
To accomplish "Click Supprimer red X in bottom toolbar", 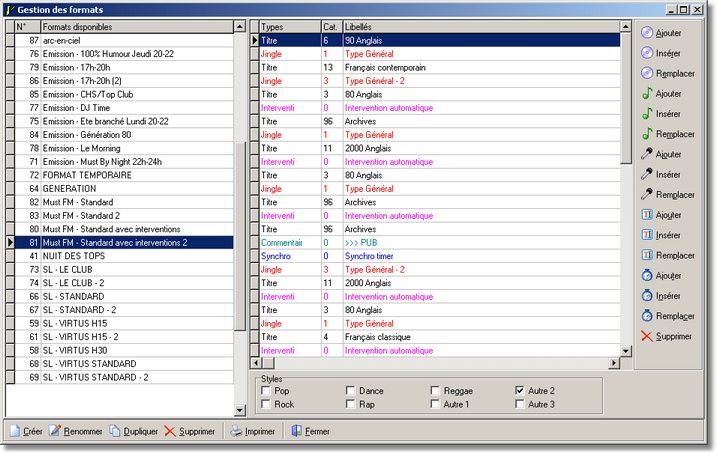I will pyautogui.click(x=170, y=431).
